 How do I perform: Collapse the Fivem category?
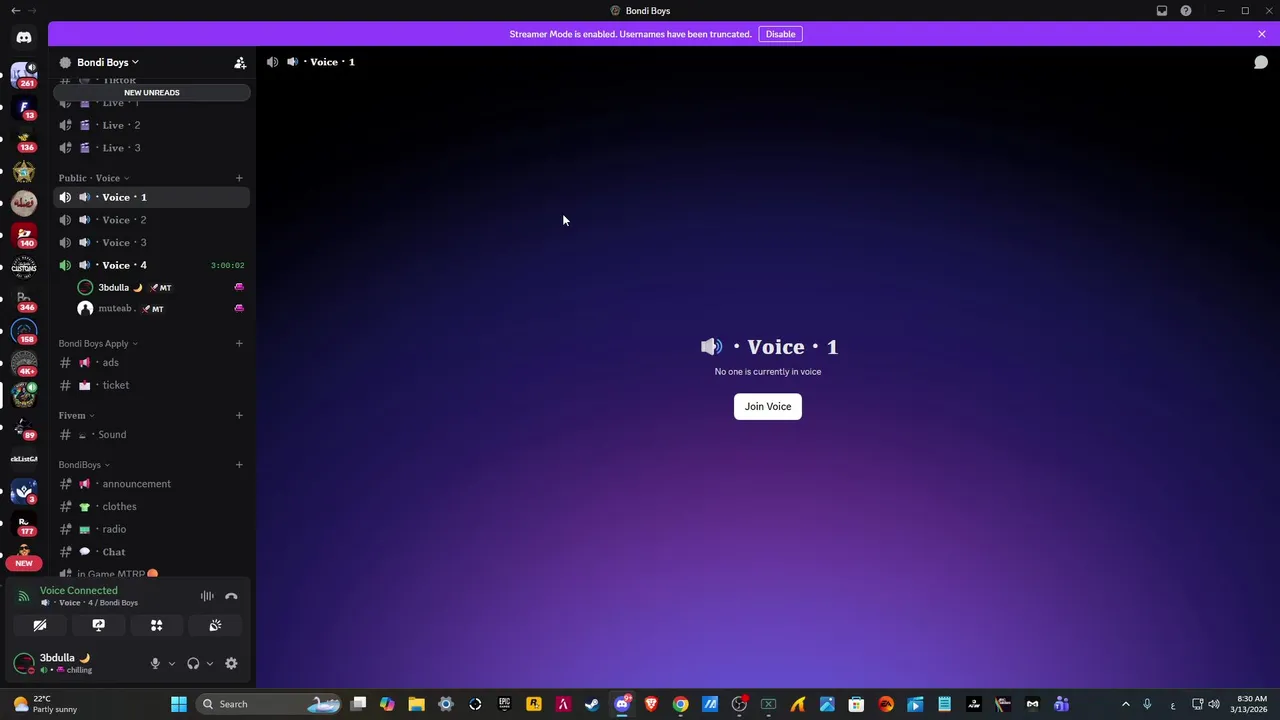76,415
